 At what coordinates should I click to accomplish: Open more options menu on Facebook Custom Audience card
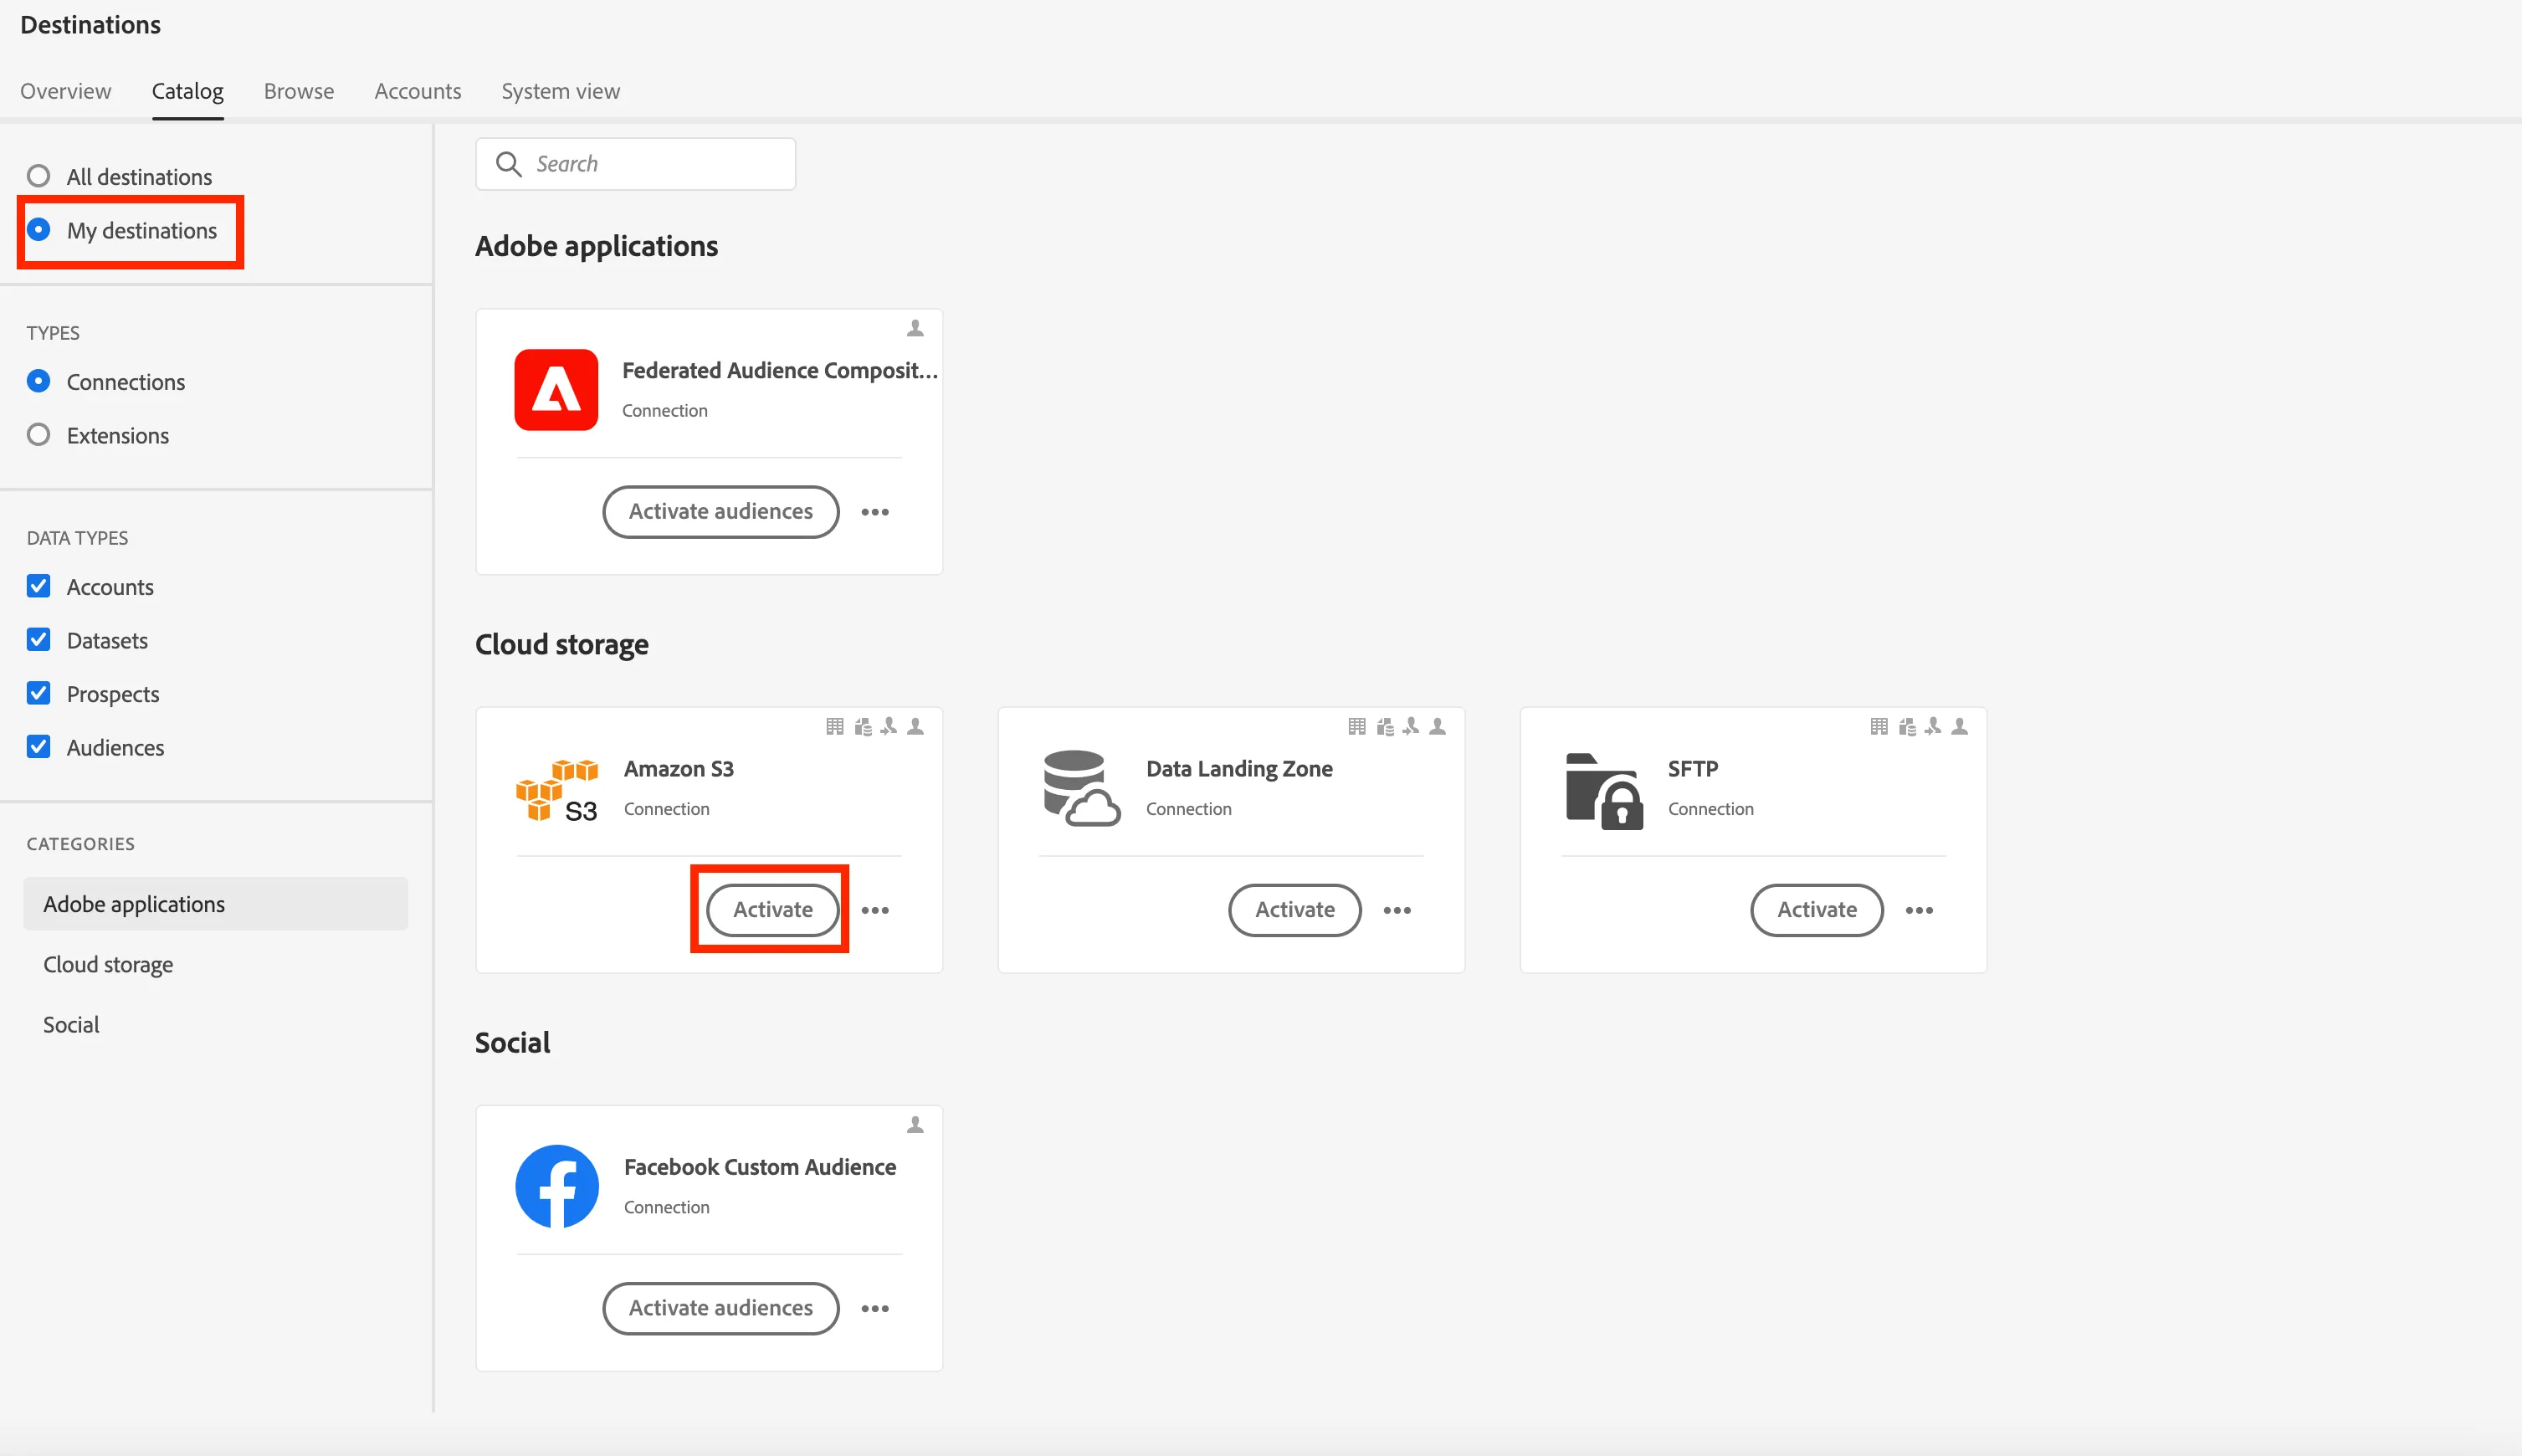pos(875,1309)
